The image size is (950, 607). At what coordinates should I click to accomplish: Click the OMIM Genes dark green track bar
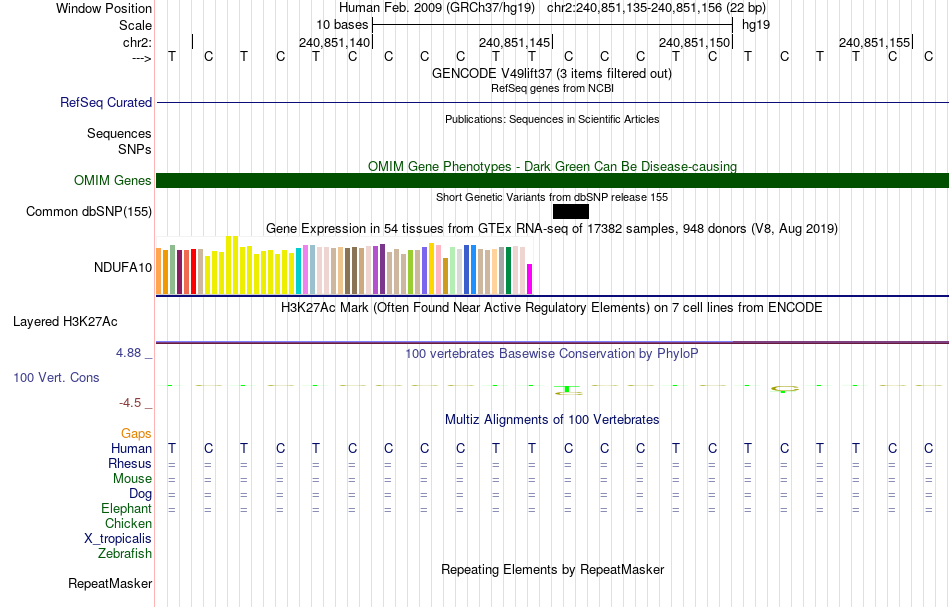click(552, 180)
